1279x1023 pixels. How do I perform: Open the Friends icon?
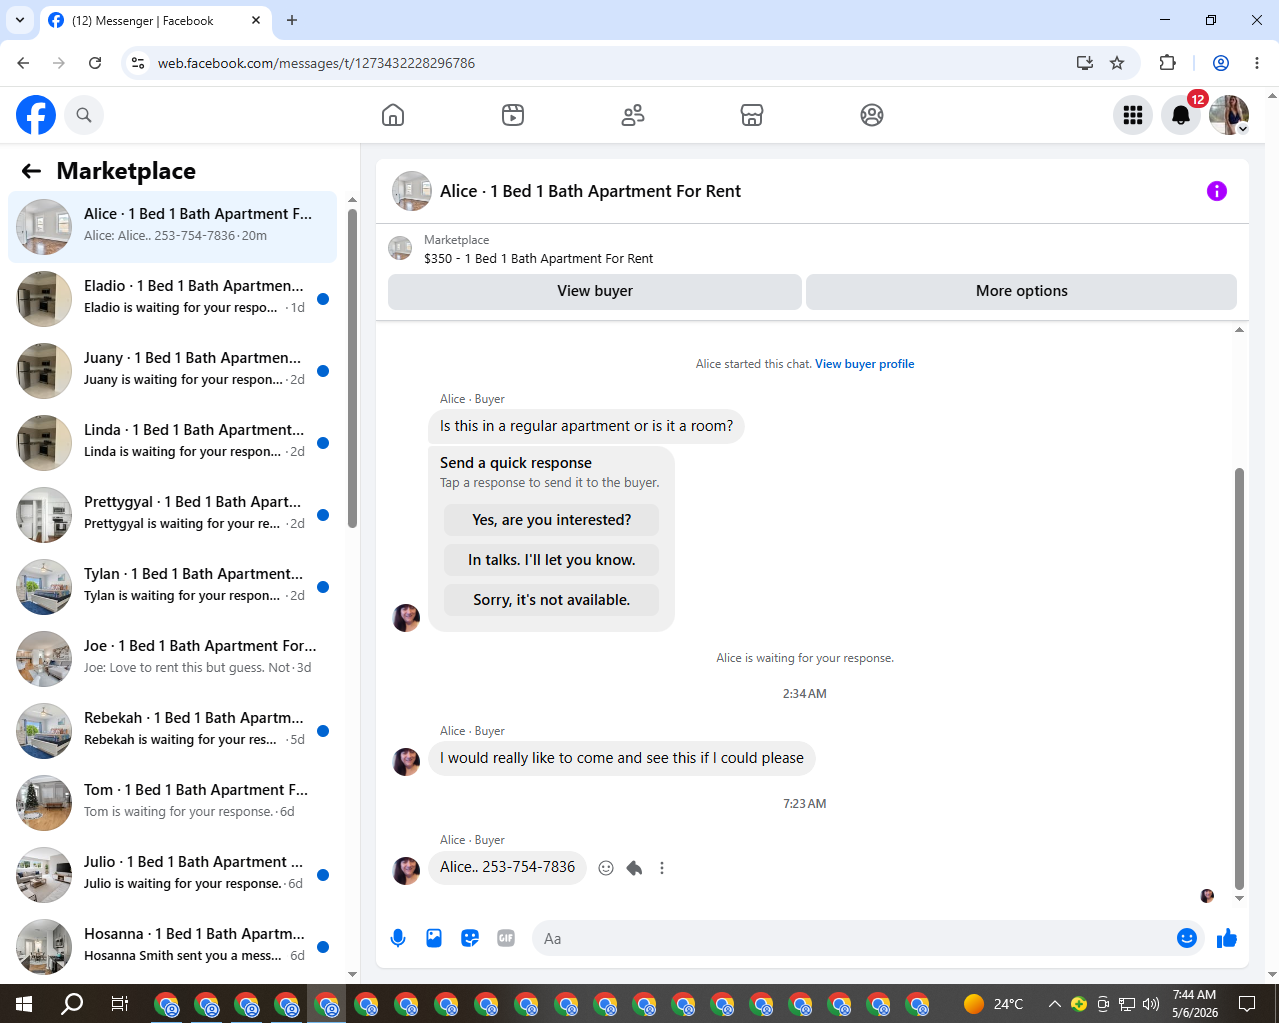[633, 115]
